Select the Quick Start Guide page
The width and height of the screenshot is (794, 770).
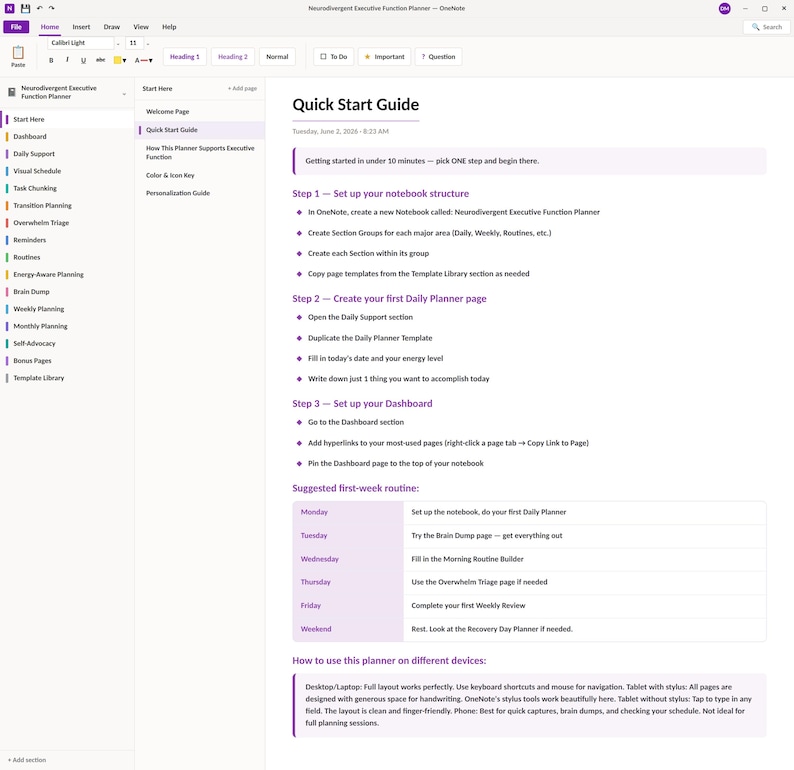tap(200, 130)
